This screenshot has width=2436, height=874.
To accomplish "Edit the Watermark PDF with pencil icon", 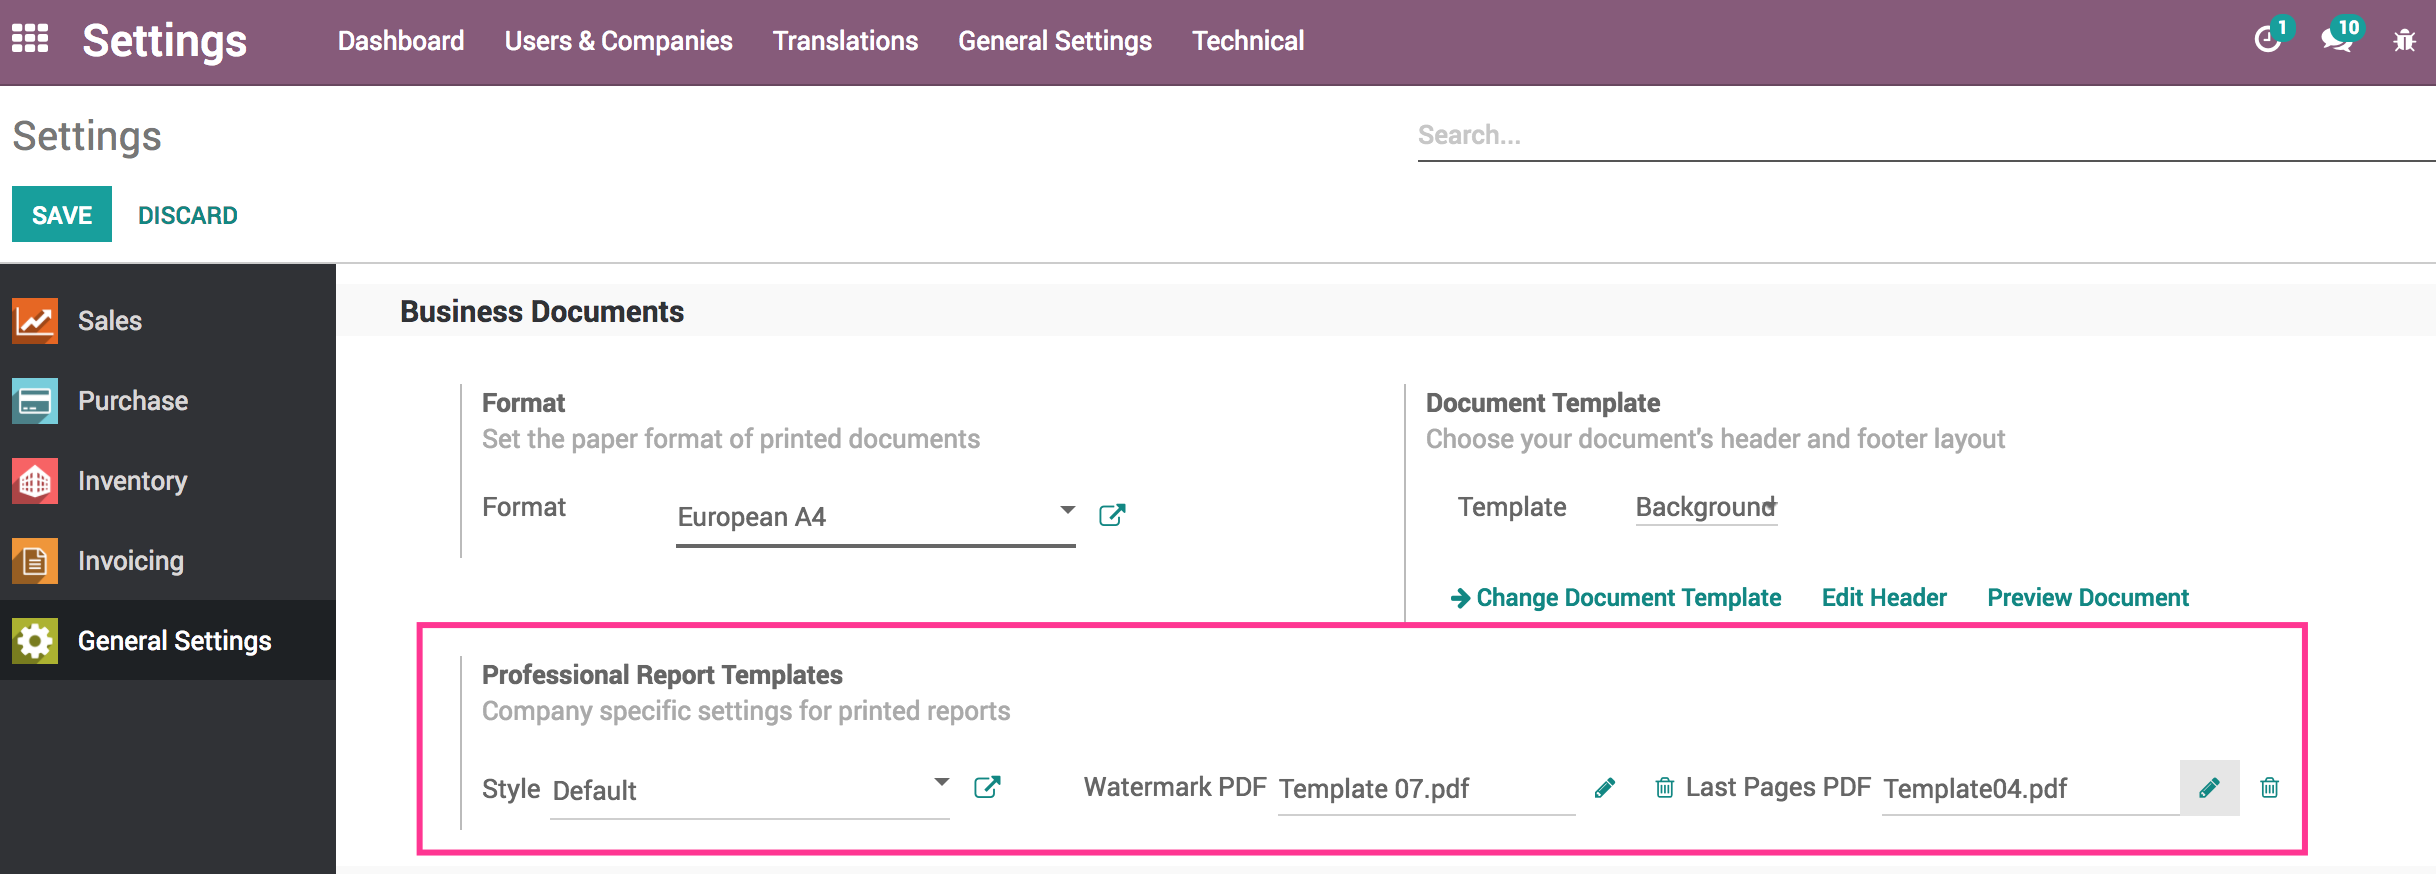I will 1605,788.
